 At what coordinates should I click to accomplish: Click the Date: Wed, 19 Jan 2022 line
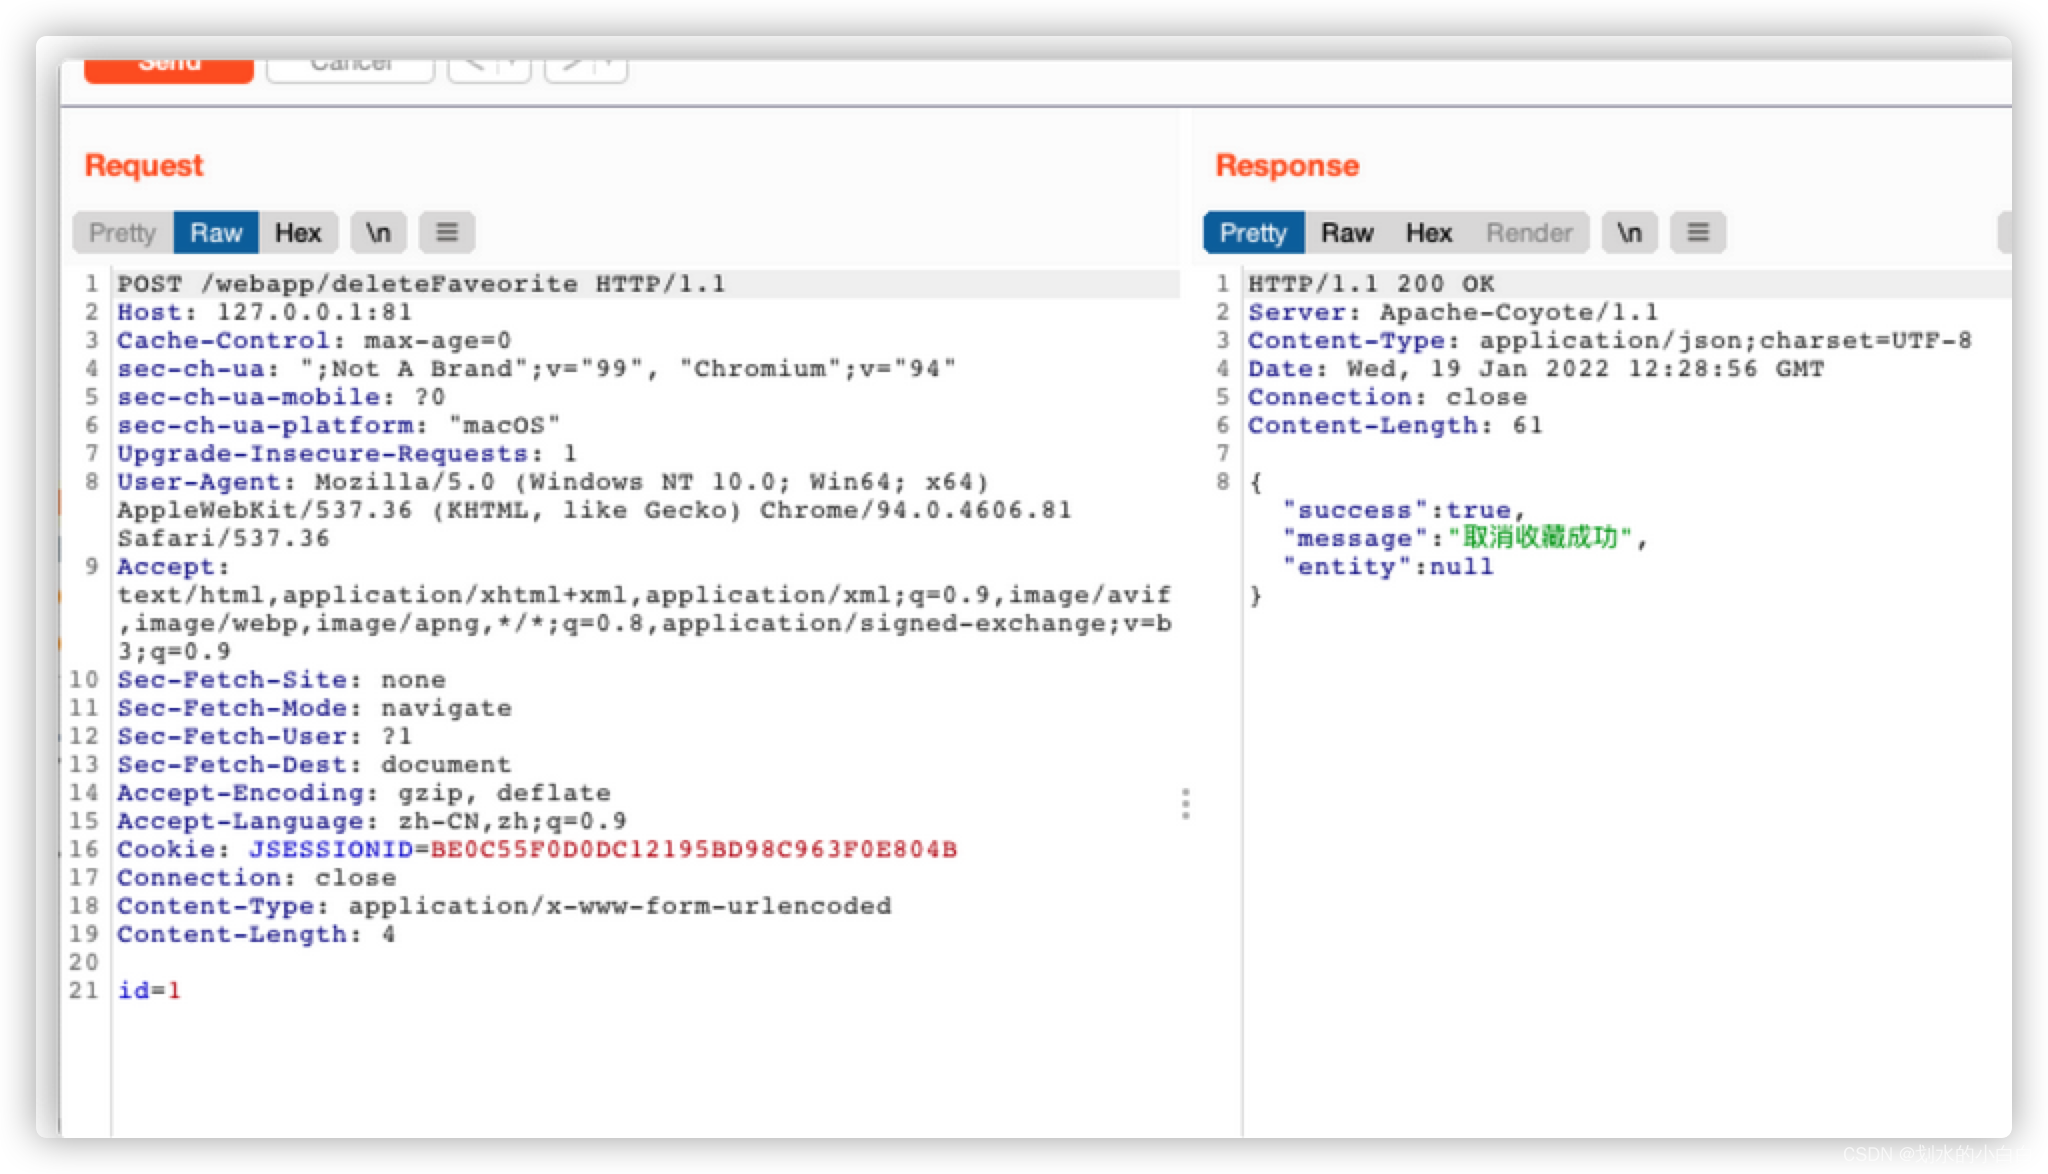1536,369
